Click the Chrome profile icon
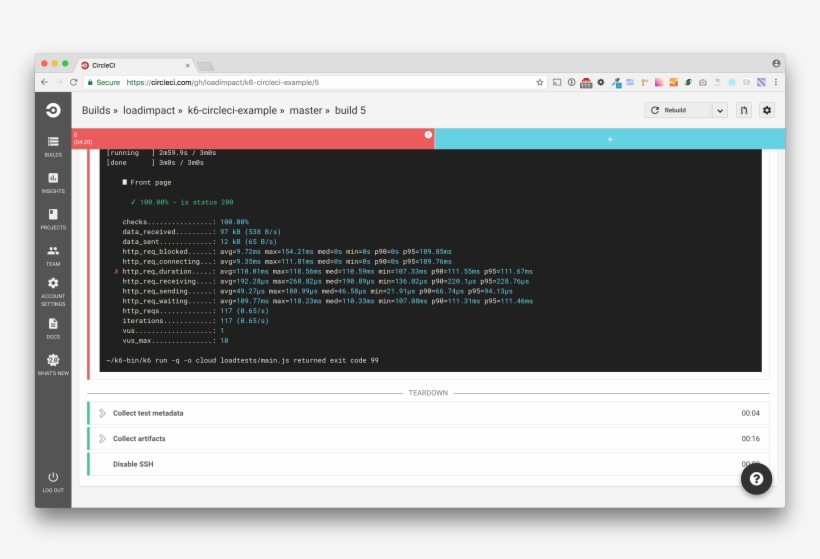Image resolution: width=820 pixels, height=559 pixels. click(776, 63)
